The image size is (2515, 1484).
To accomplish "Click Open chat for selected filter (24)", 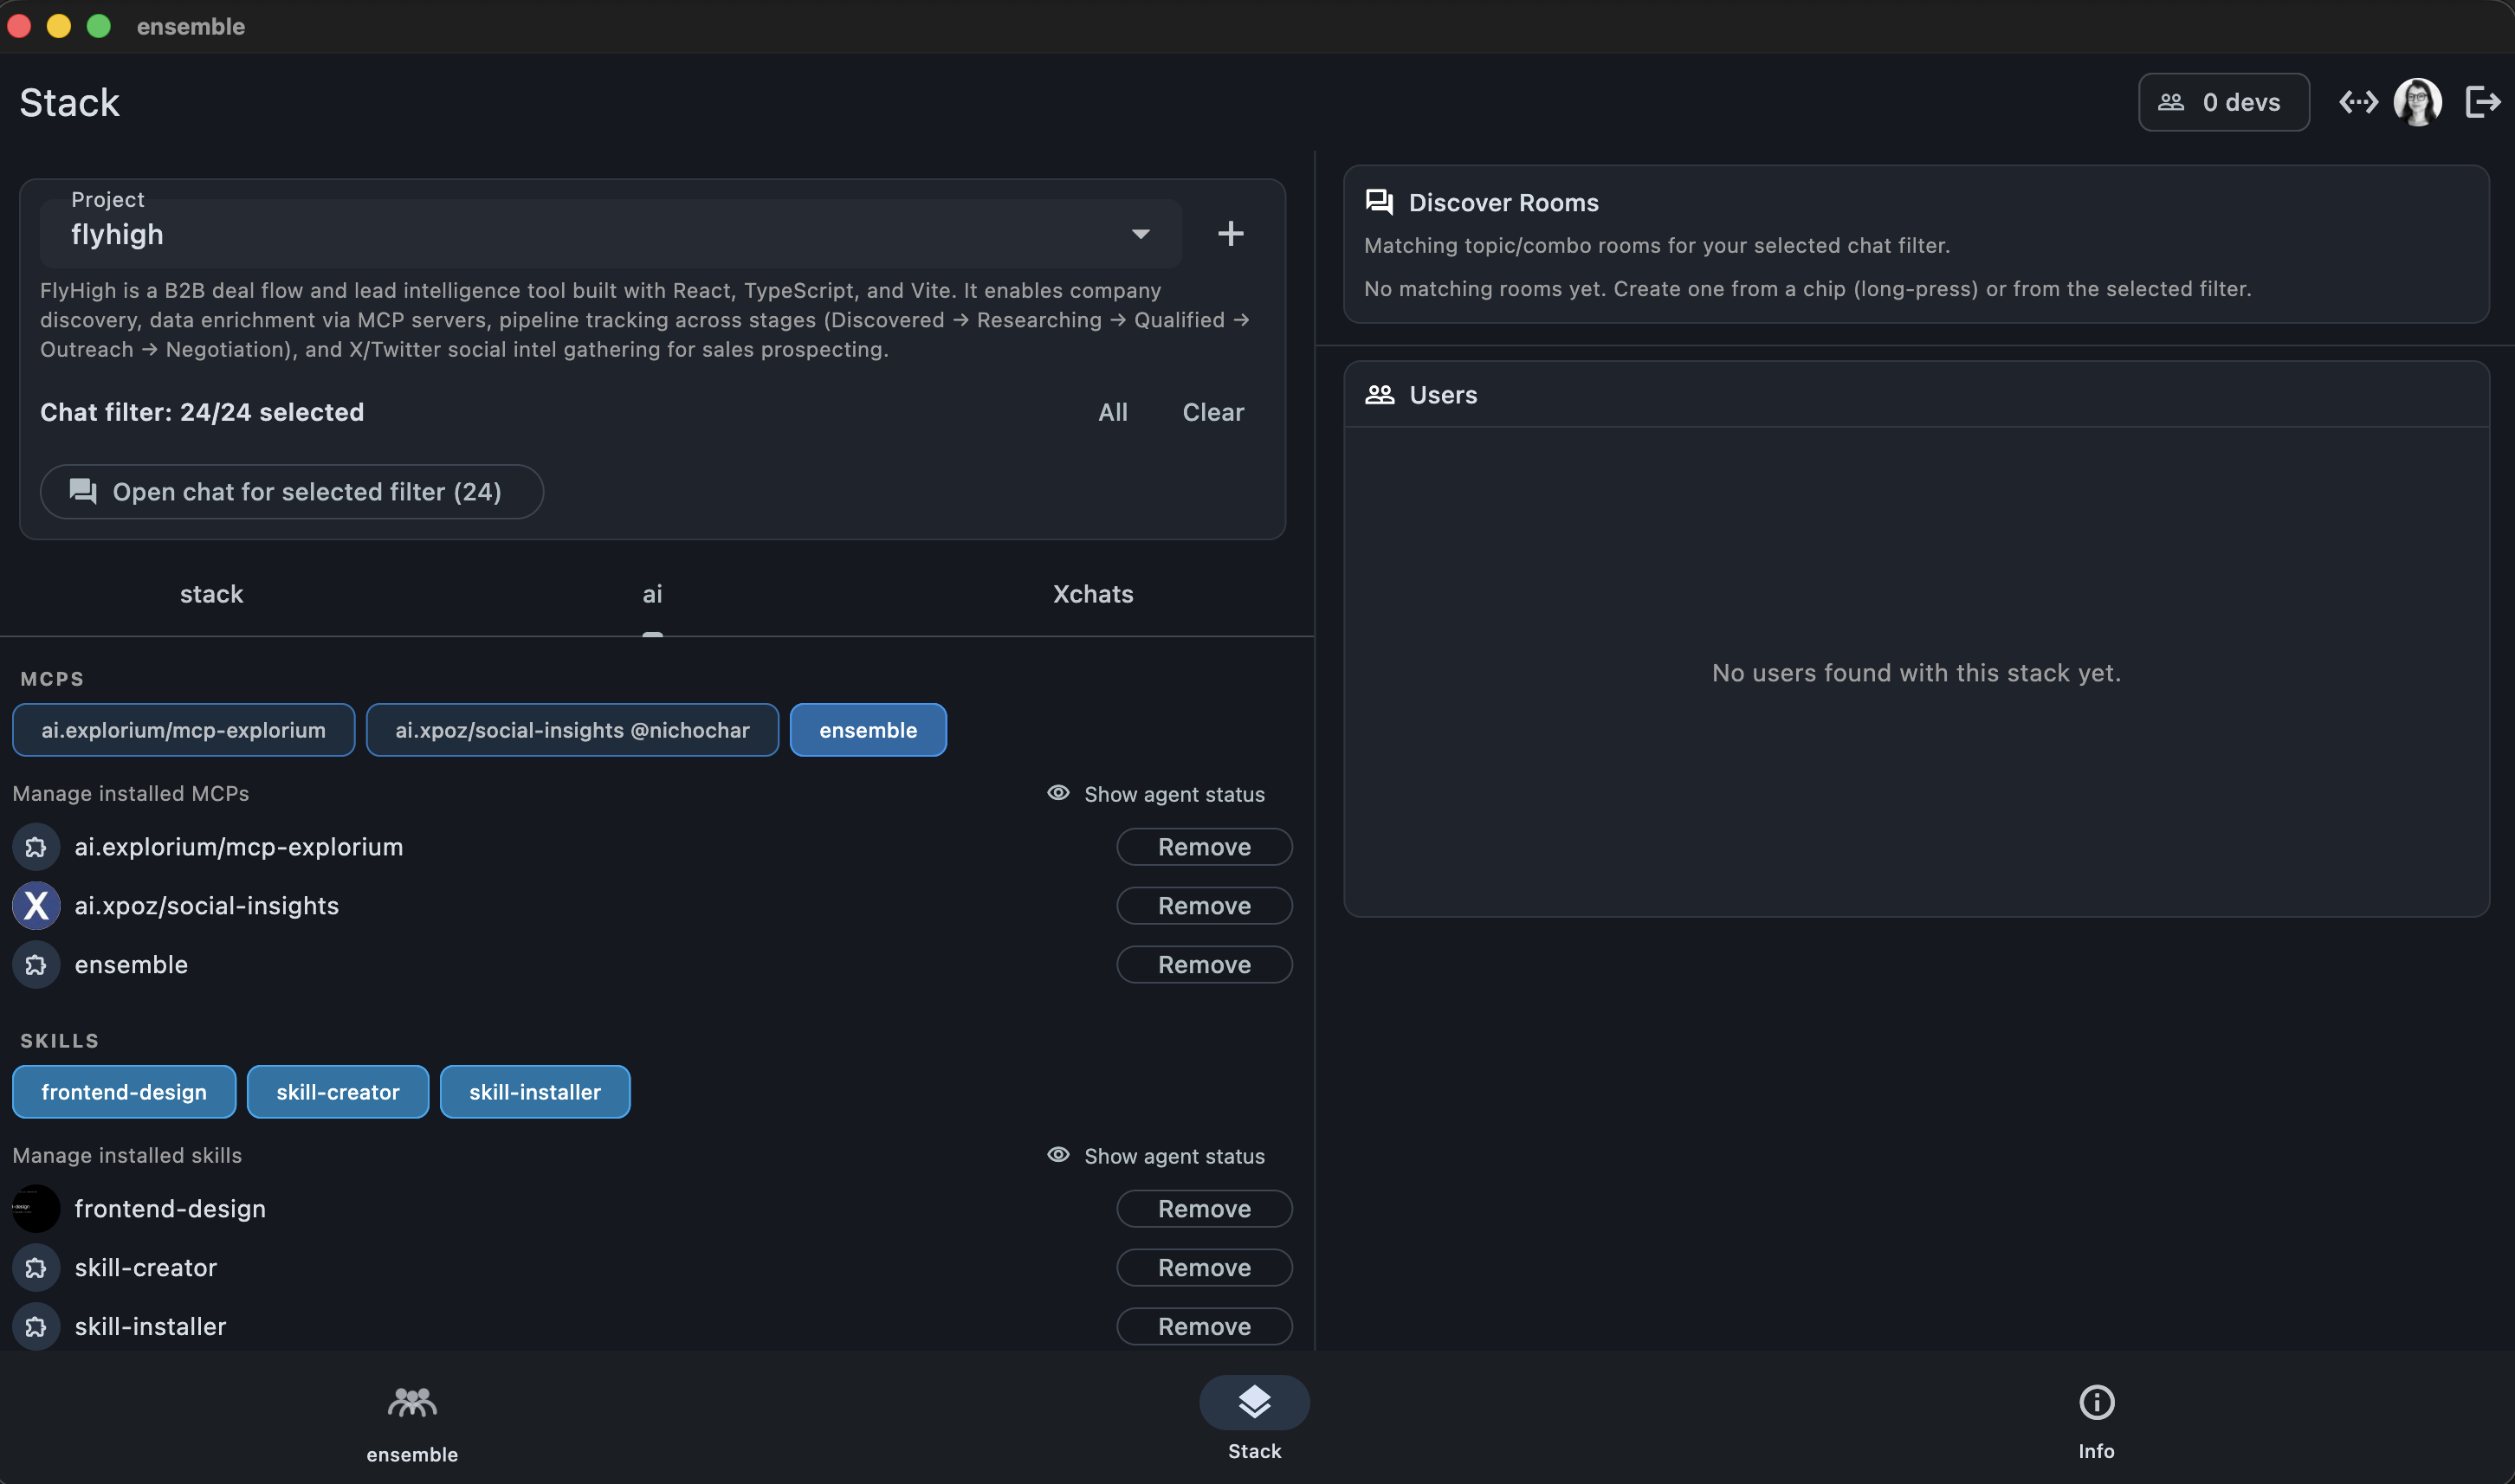I will [x=291, y=491].
